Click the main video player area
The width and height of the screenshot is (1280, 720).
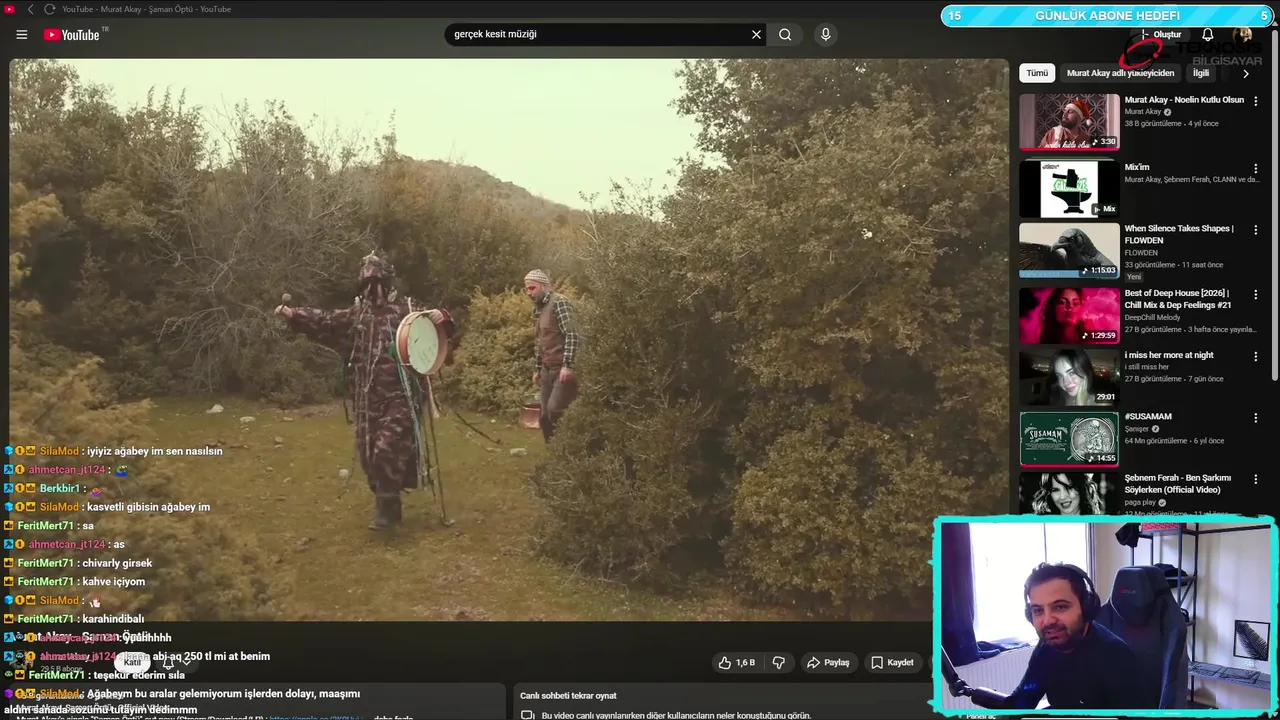(x=509, y=340)
